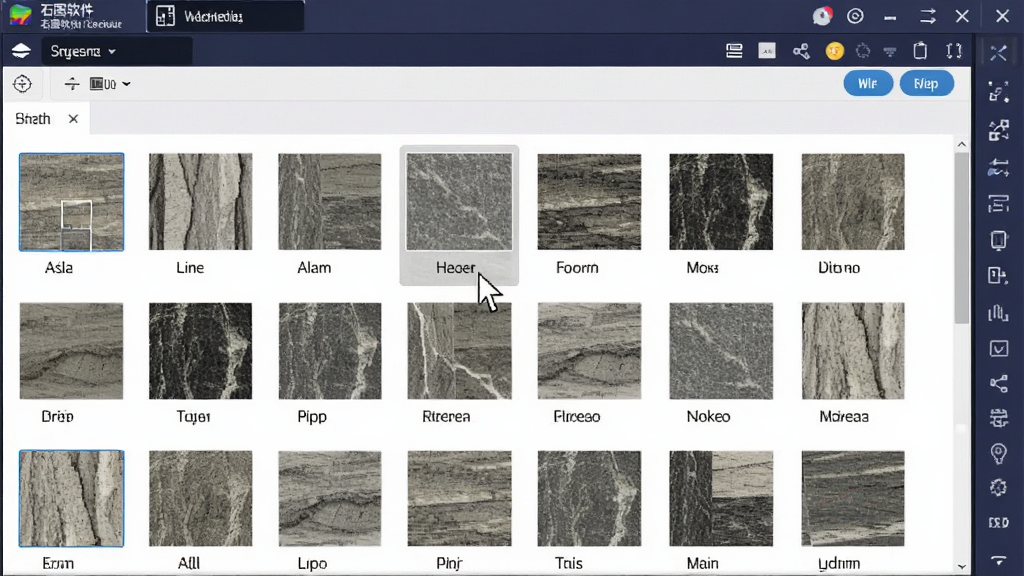
Task: Click the monitor icon in the right sidebar
Action: point(998,240)
